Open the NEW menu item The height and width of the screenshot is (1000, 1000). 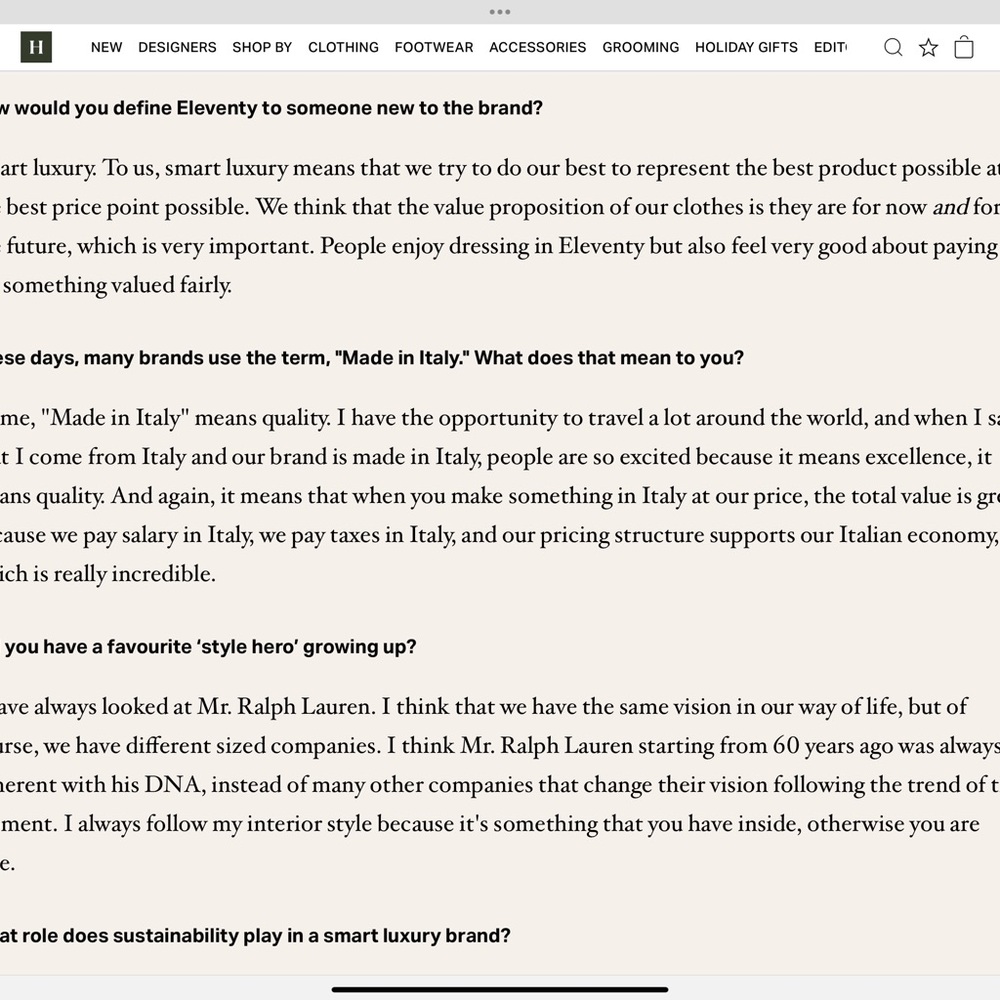click(107, 47)
